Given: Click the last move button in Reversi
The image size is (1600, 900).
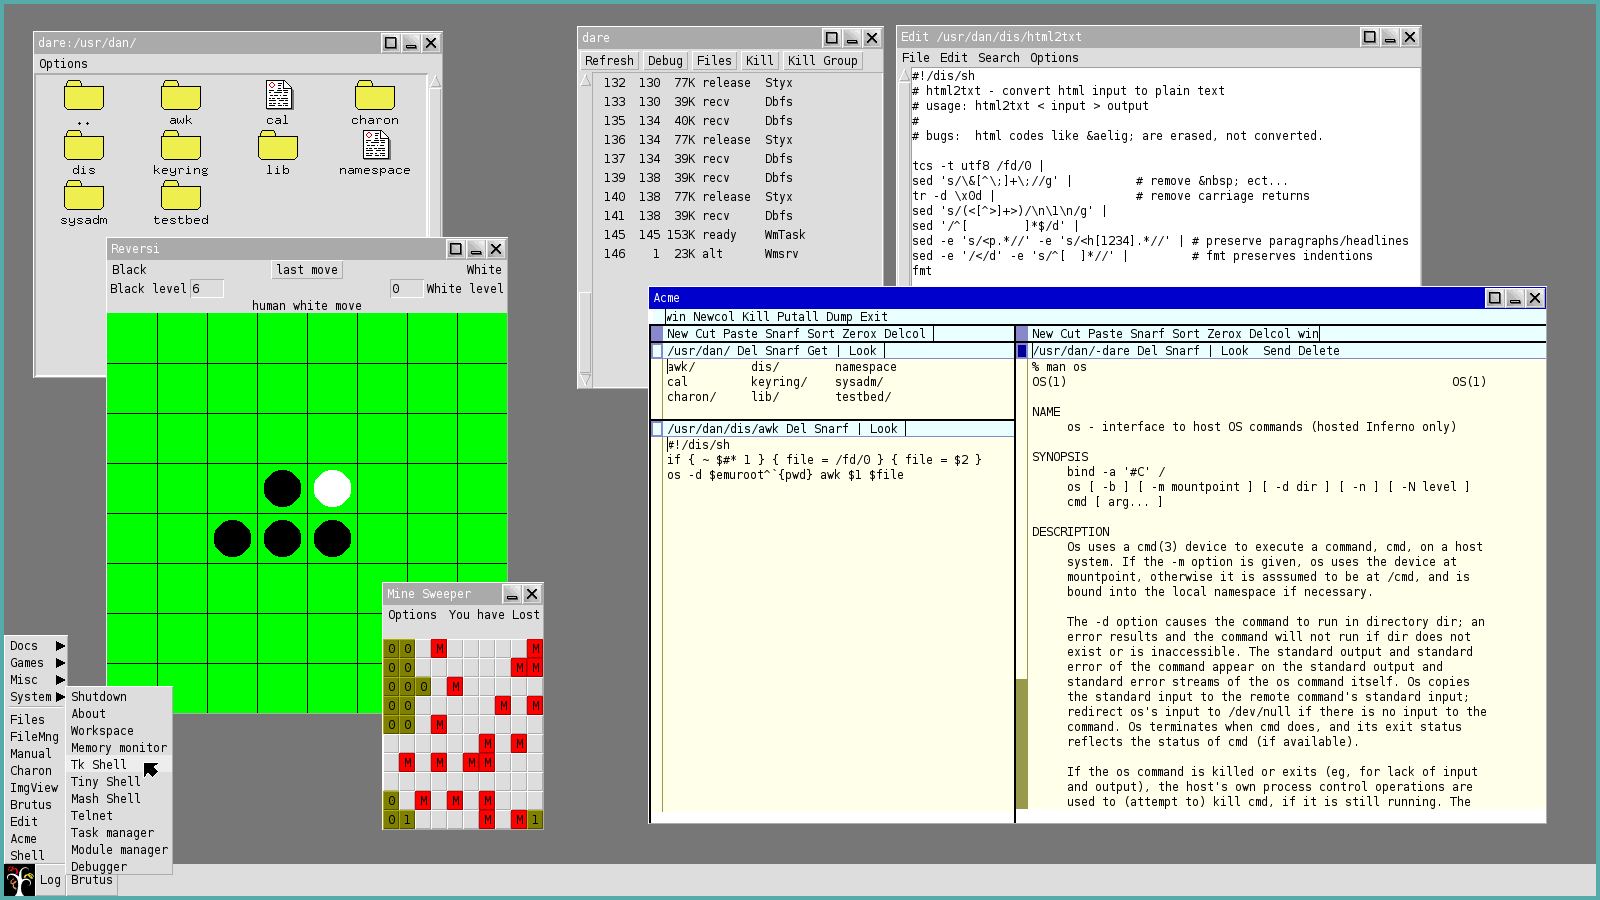Looking at the screenshot, I should click(307, 270).
